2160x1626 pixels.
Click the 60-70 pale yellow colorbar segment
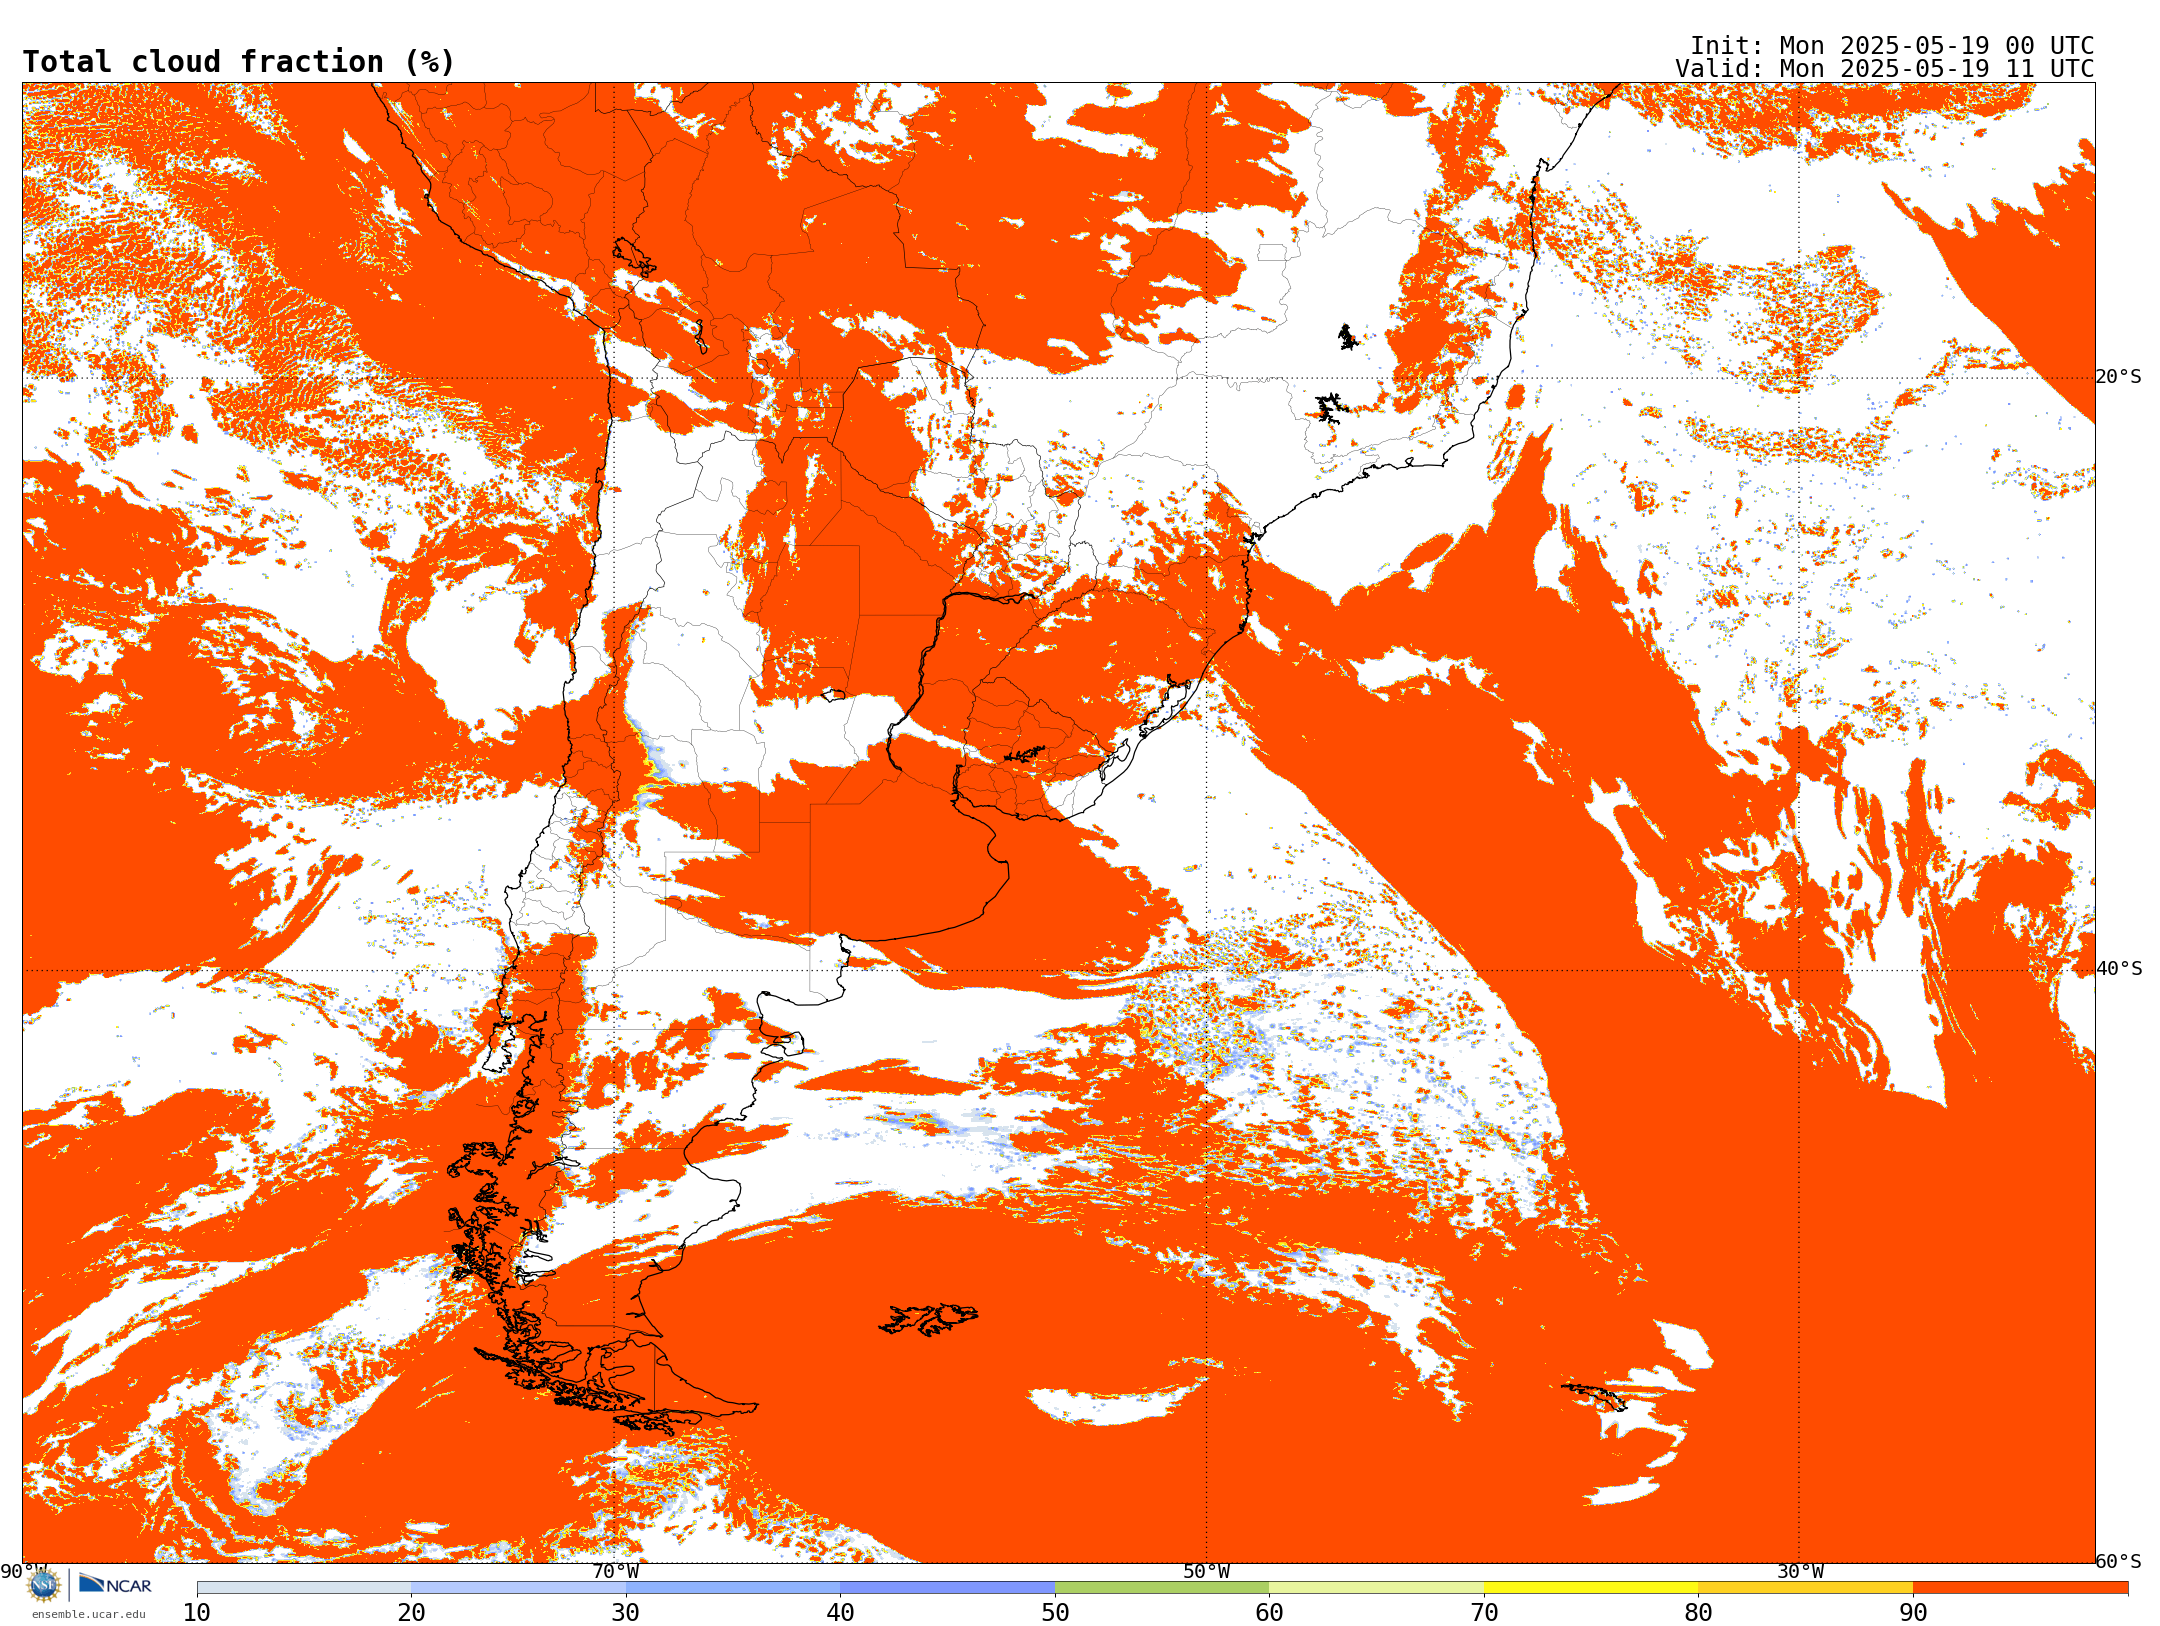click(1376, 1588)
